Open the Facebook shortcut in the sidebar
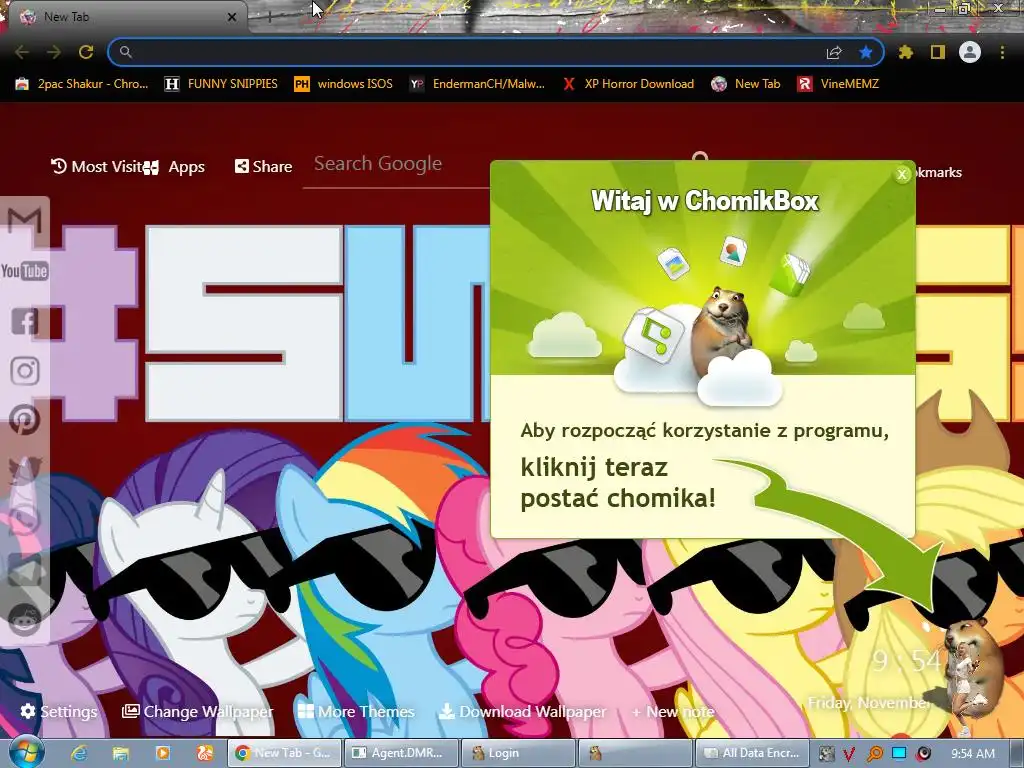Viewport: 1024px width, 768px height. pyautogui.click(x=25, y=321)
